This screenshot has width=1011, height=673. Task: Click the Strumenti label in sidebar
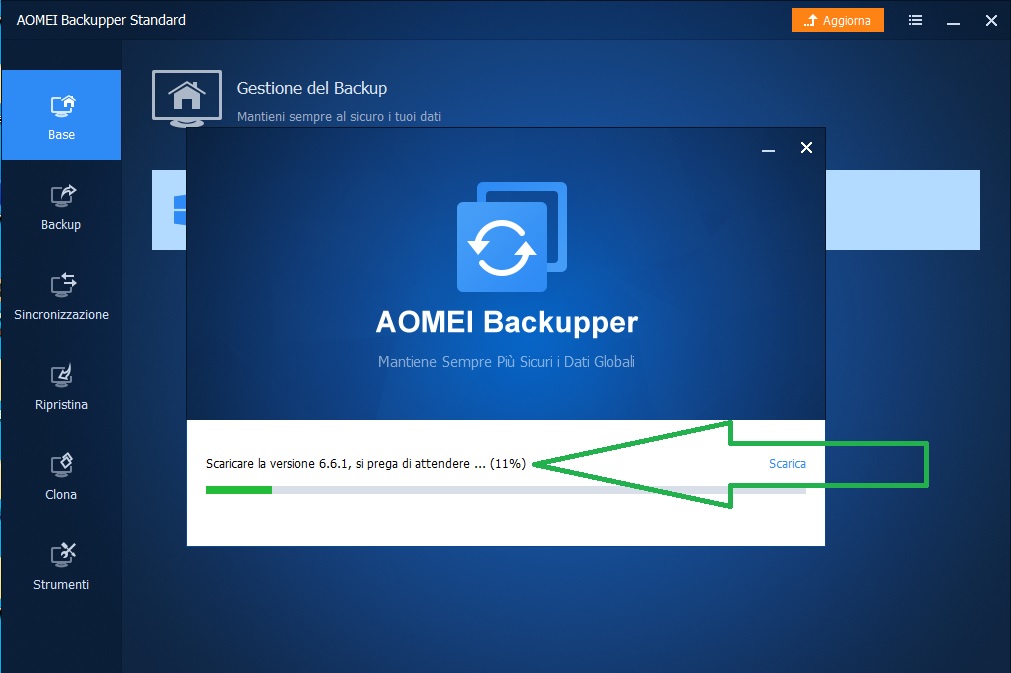pyautogui.click(x=61, y=584)
